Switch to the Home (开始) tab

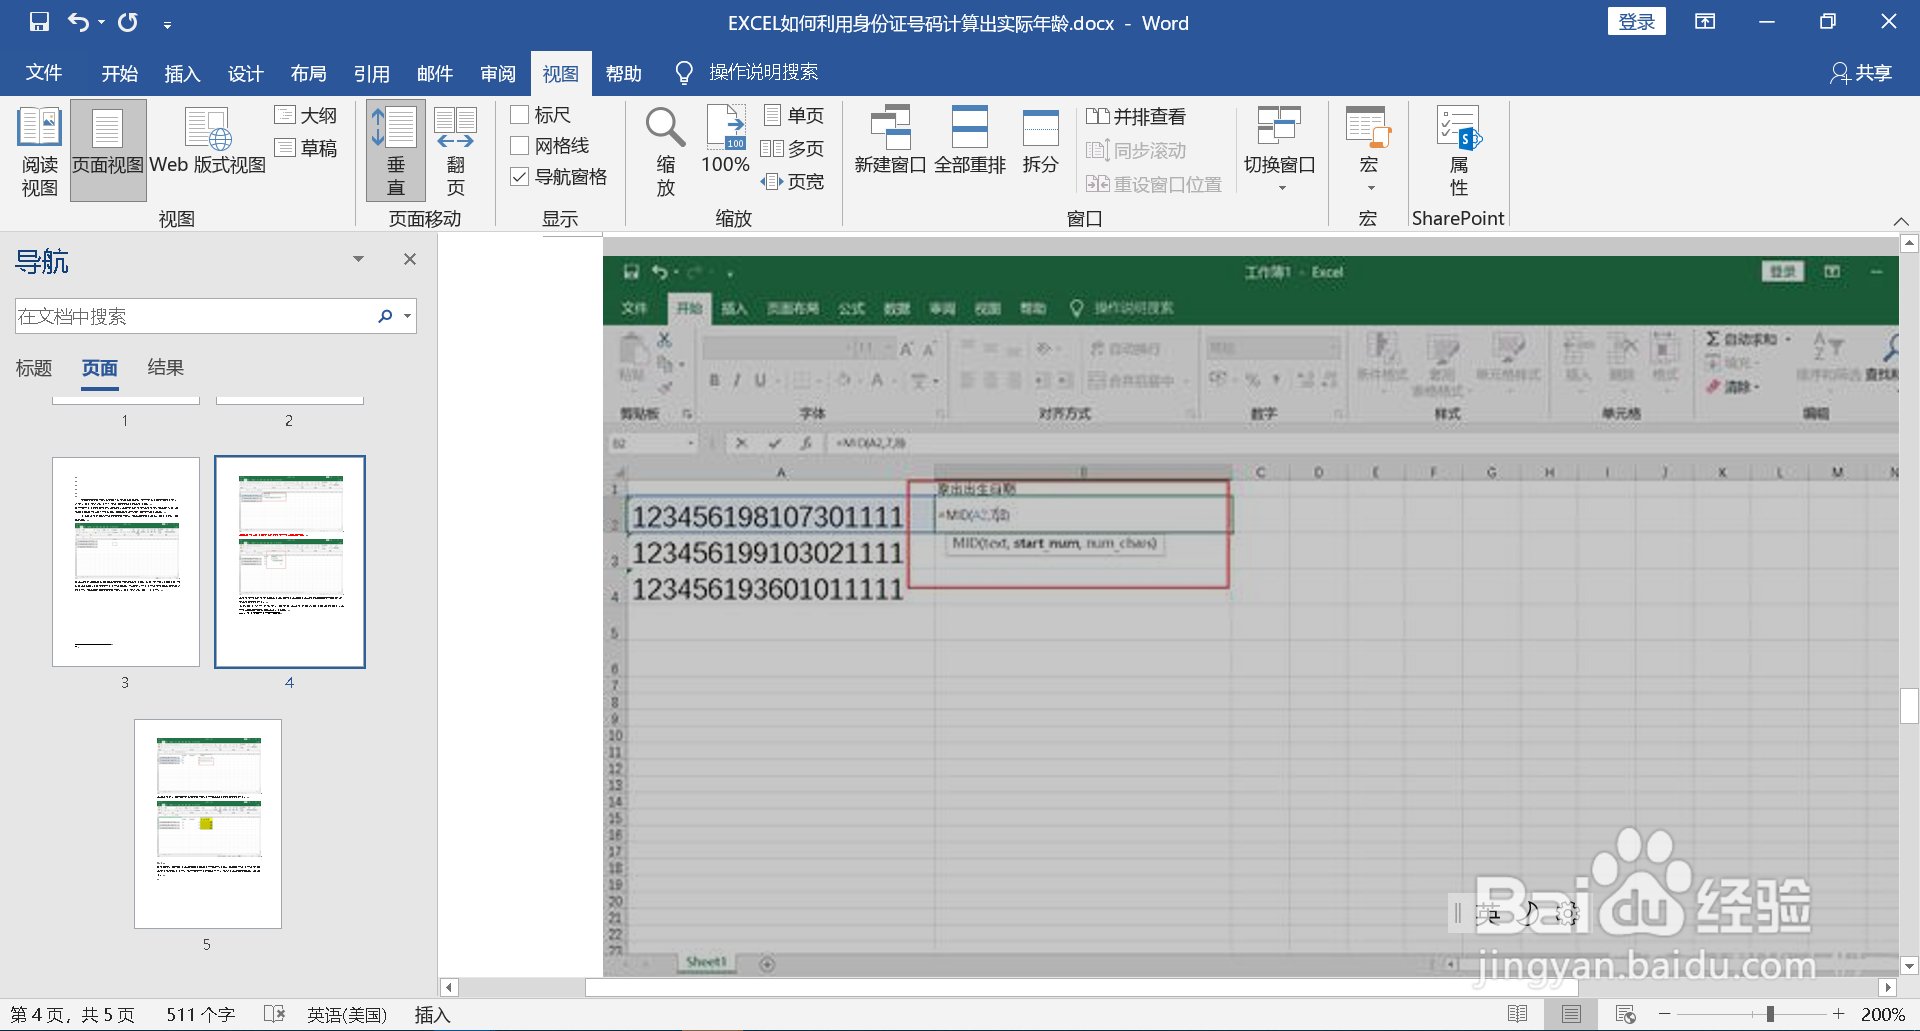[120, 73]
